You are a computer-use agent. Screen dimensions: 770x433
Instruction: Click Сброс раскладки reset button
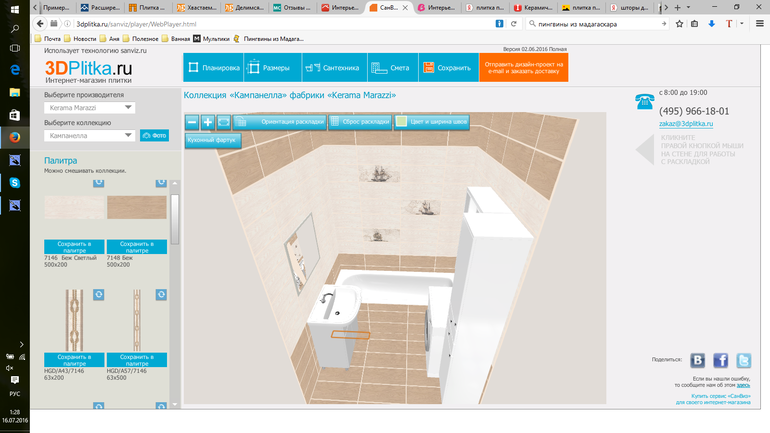click(x=359, y=122)
